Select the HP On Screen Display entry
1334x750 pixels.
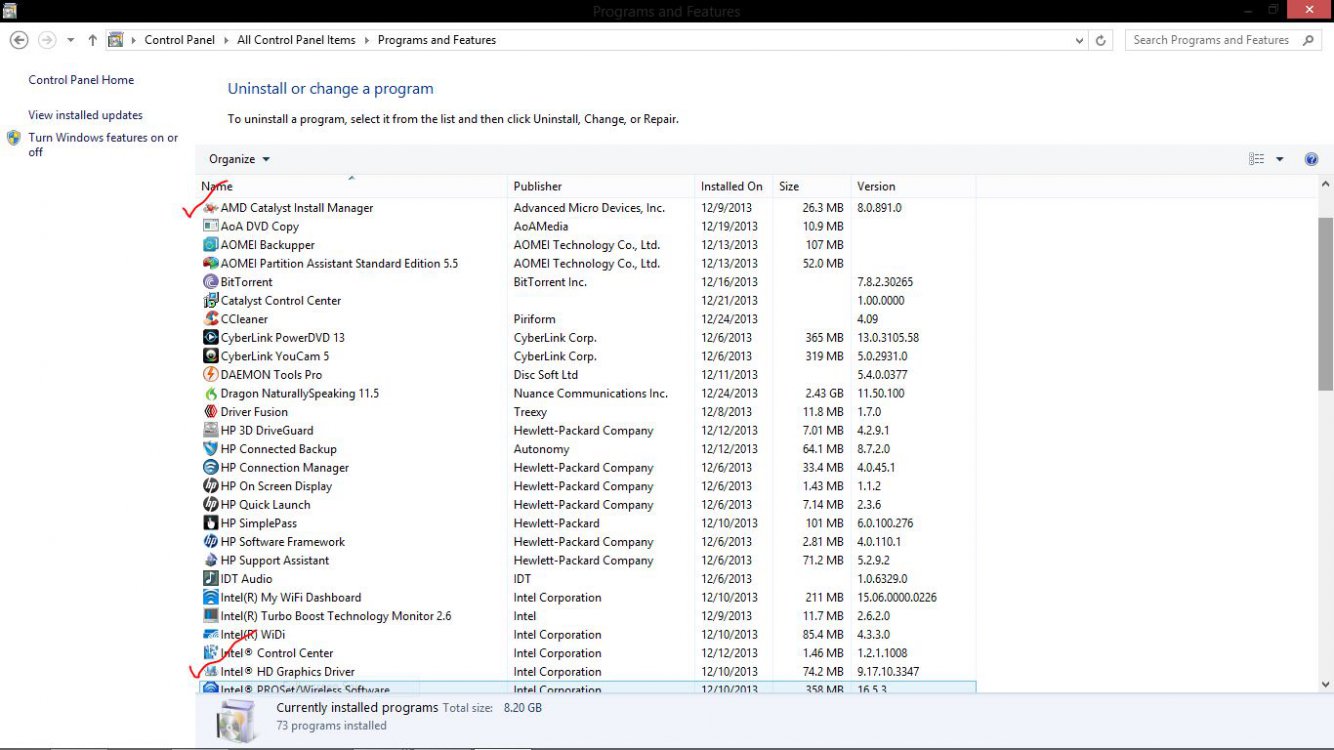coord(586,486)
